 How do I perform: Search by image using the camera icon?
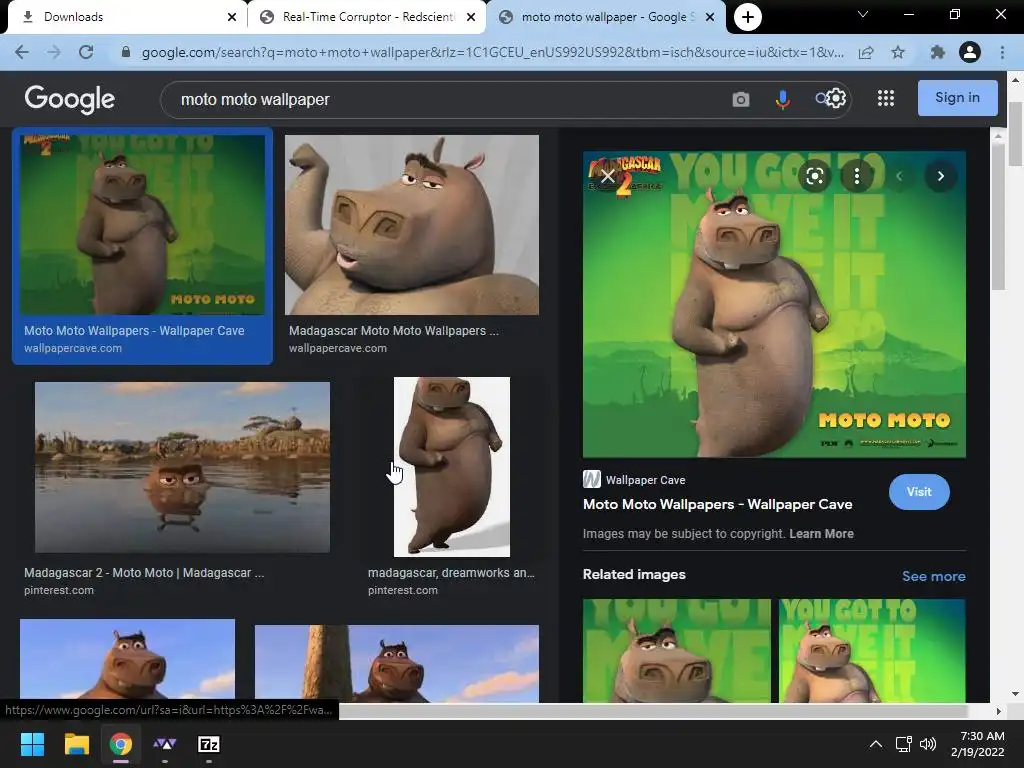tap(741, 99)
